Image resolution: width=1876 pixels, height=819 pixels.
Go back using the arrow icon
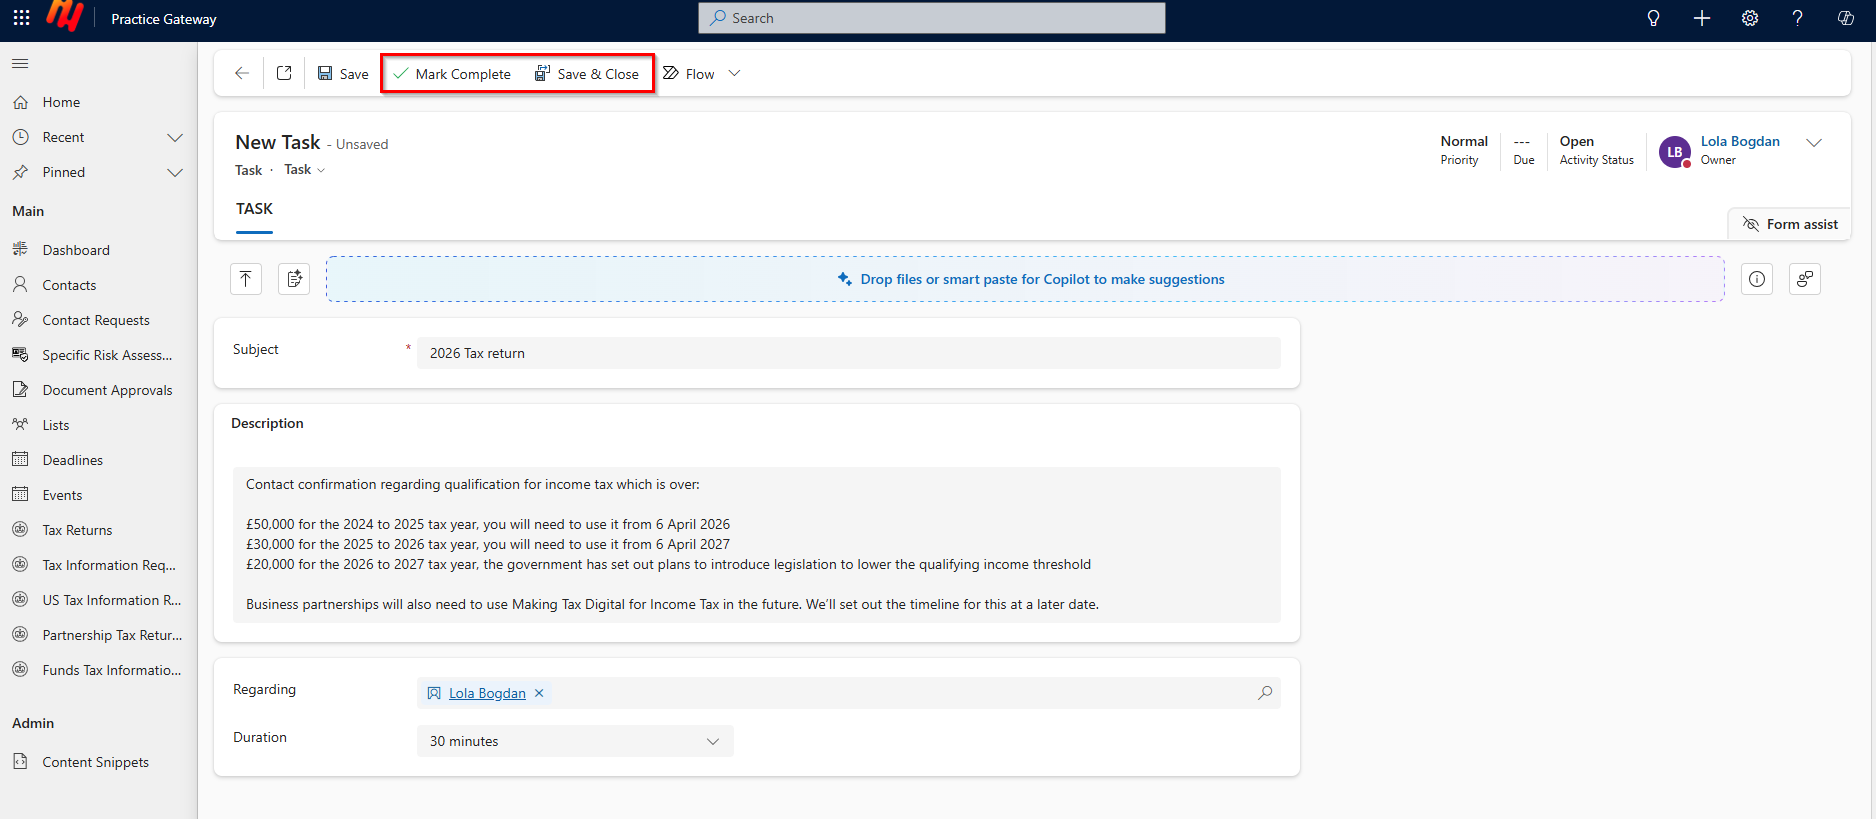click(241, 73)
